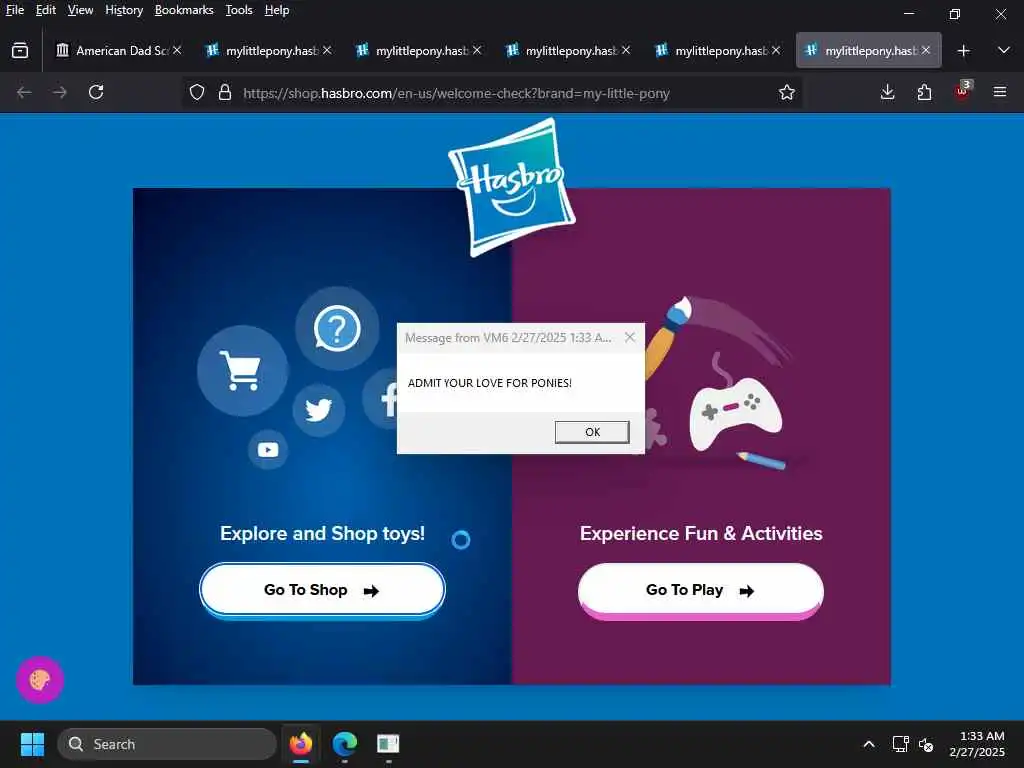This screenshot has width=1024, height=768.
Task: Close the American Dad tab
Action: [177, 50]
